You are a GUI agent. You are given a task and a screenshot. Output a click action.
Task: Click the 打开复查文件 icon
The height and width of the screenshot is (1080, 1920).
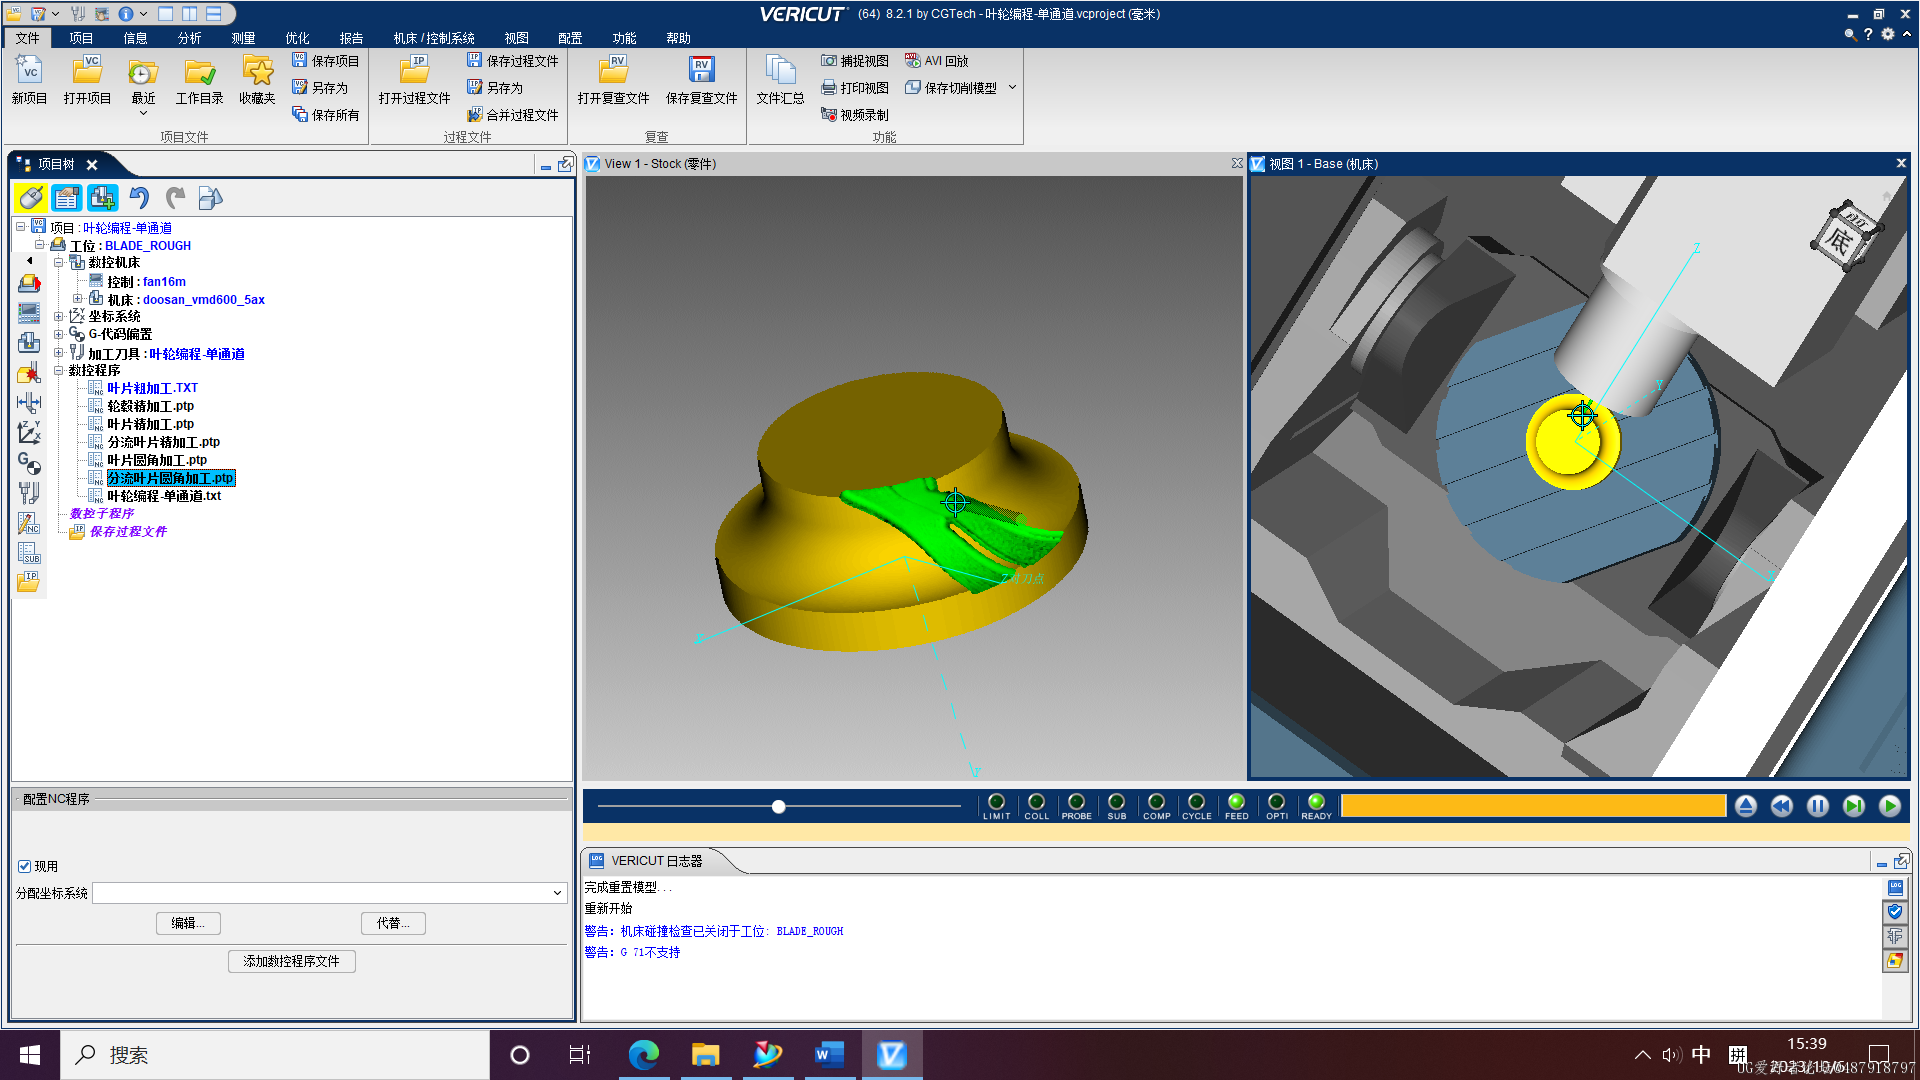tap(613, 79)
